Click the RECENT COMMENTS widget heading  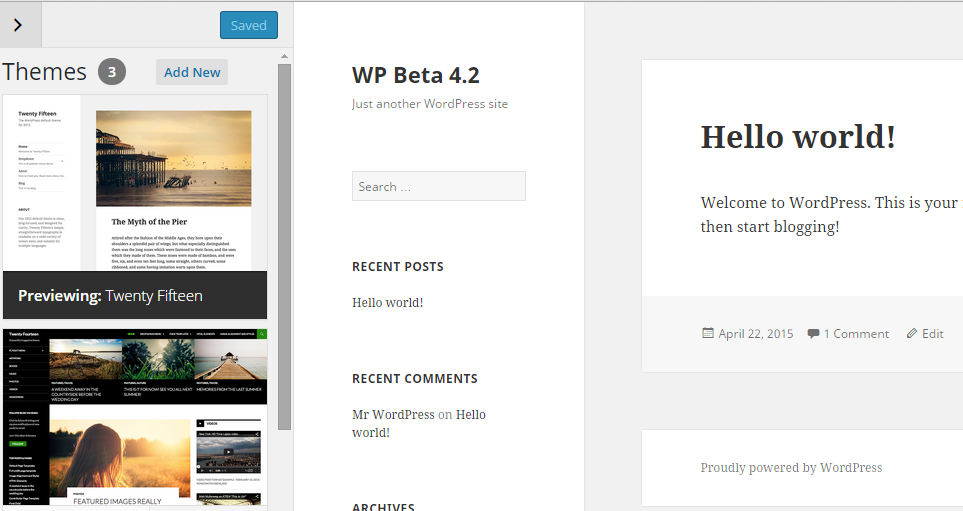pos(415,378)
